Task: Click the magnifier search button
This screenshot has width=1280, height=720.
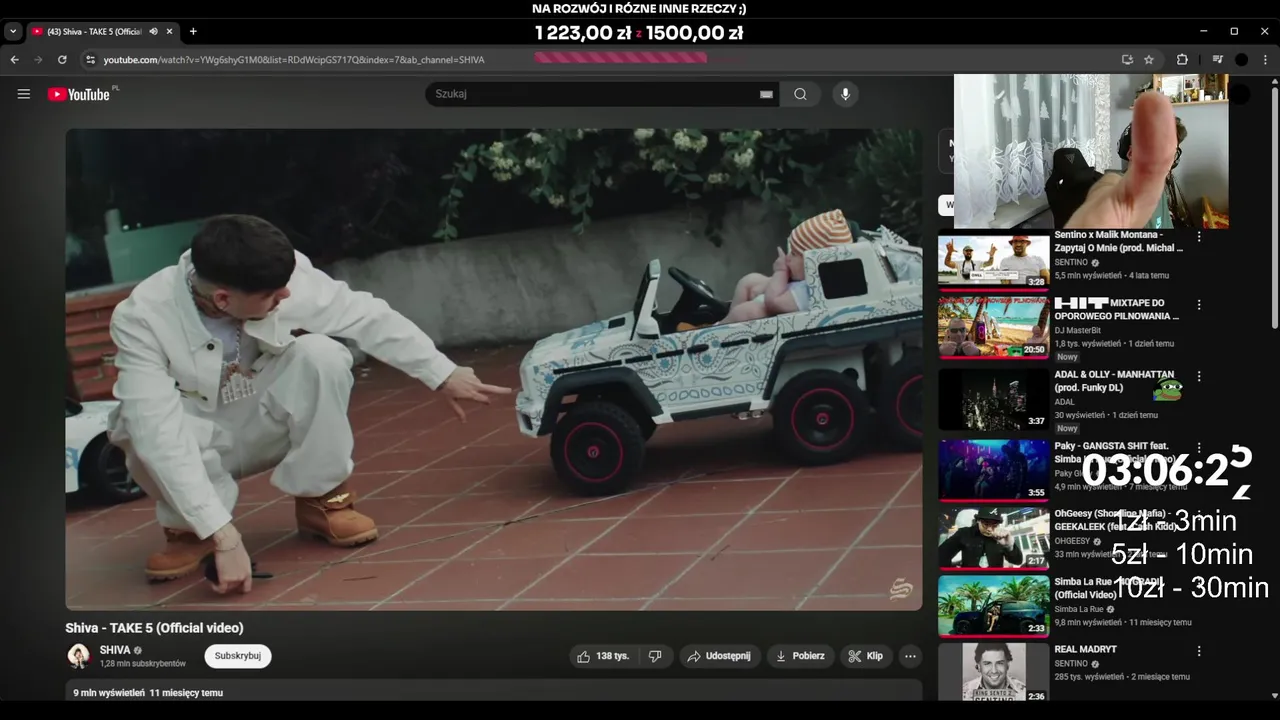Action: (x=800, y=94)
